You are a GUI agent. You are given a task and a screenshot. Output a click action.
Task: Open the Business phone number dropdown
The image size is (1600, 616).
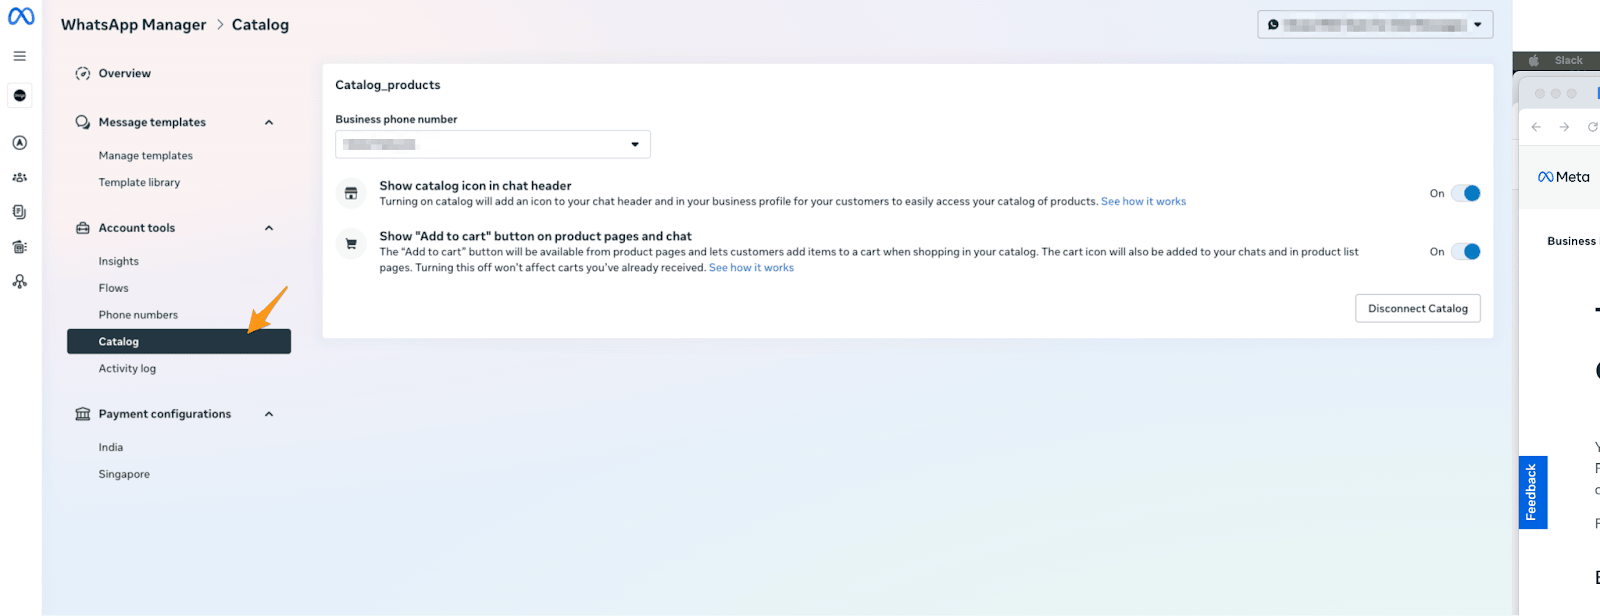(634, 144)
